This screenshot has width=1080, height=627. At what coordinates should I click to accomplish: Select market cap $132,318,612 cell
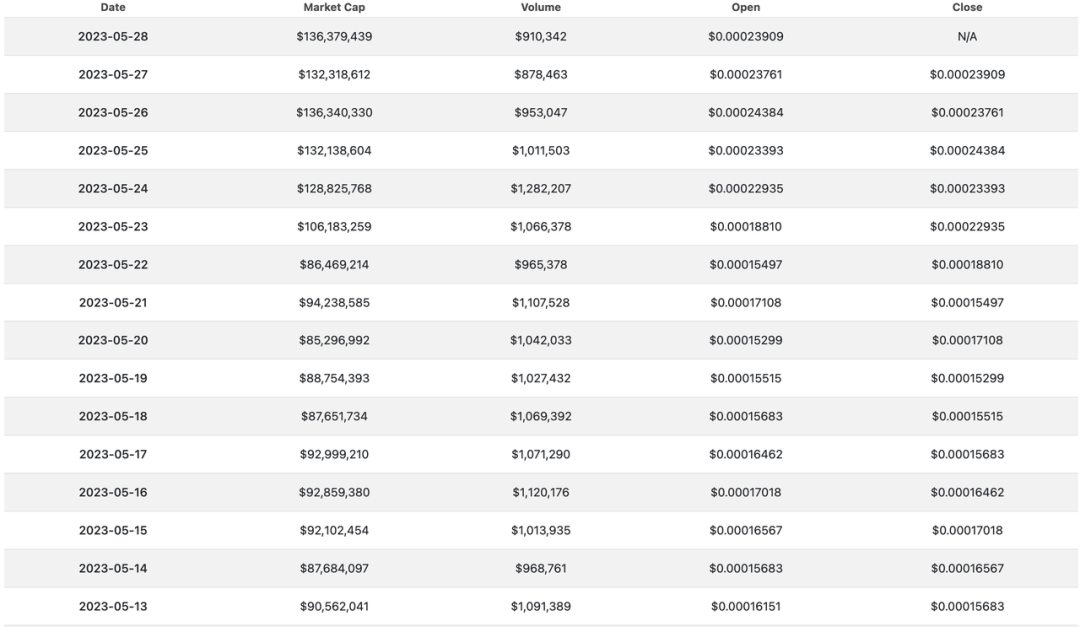(334, 74)
